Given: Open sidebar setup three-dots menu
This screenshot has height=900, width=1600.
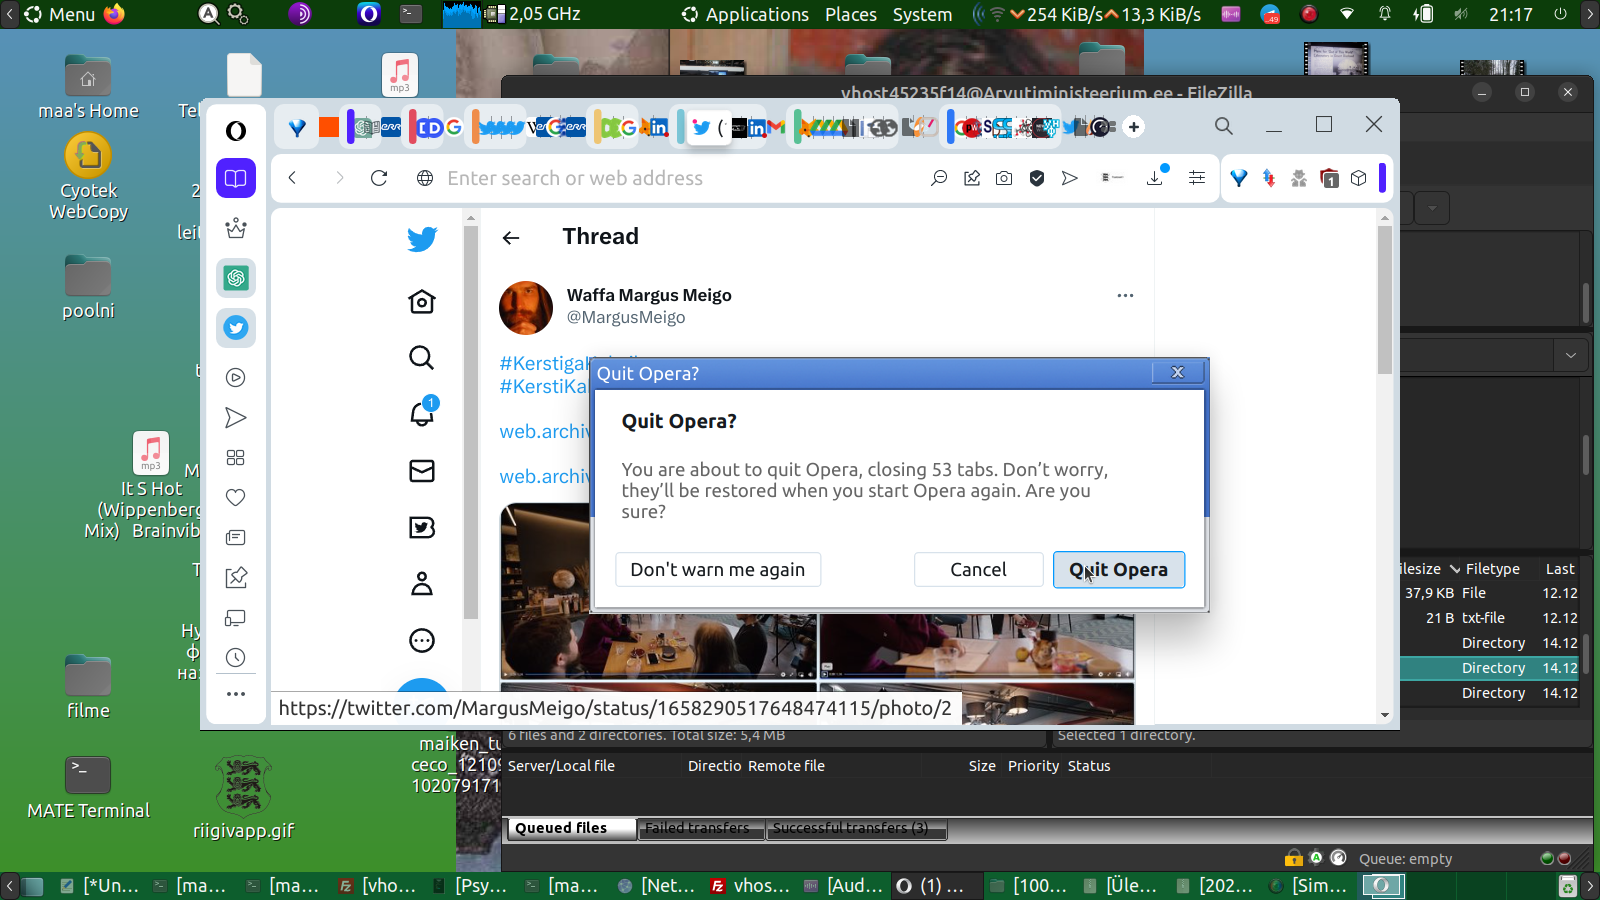Looking at the screenshot, I should [x=236, y=694].
